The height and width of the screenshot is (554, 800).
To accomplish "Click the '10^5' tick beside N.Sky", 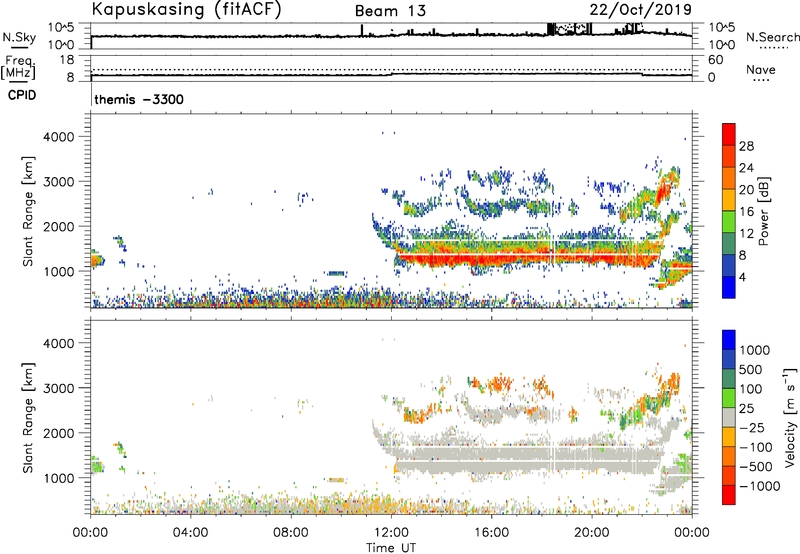I will (x=61, y=28).
